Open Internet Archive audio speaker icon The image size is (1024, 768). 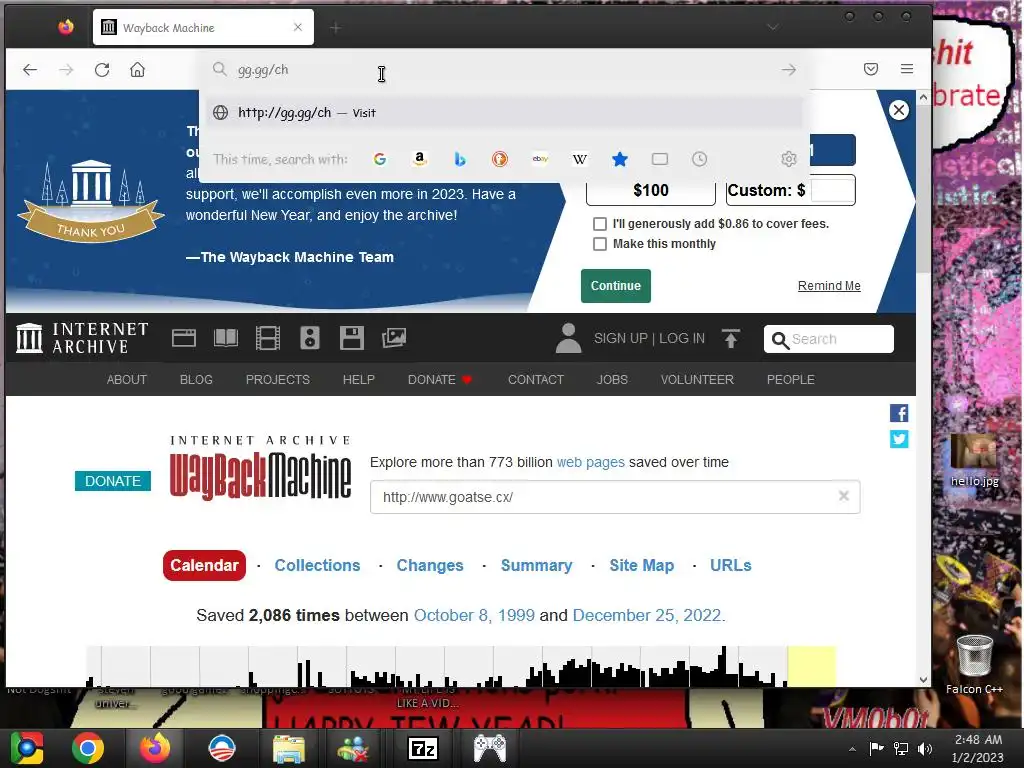(310, 338)
